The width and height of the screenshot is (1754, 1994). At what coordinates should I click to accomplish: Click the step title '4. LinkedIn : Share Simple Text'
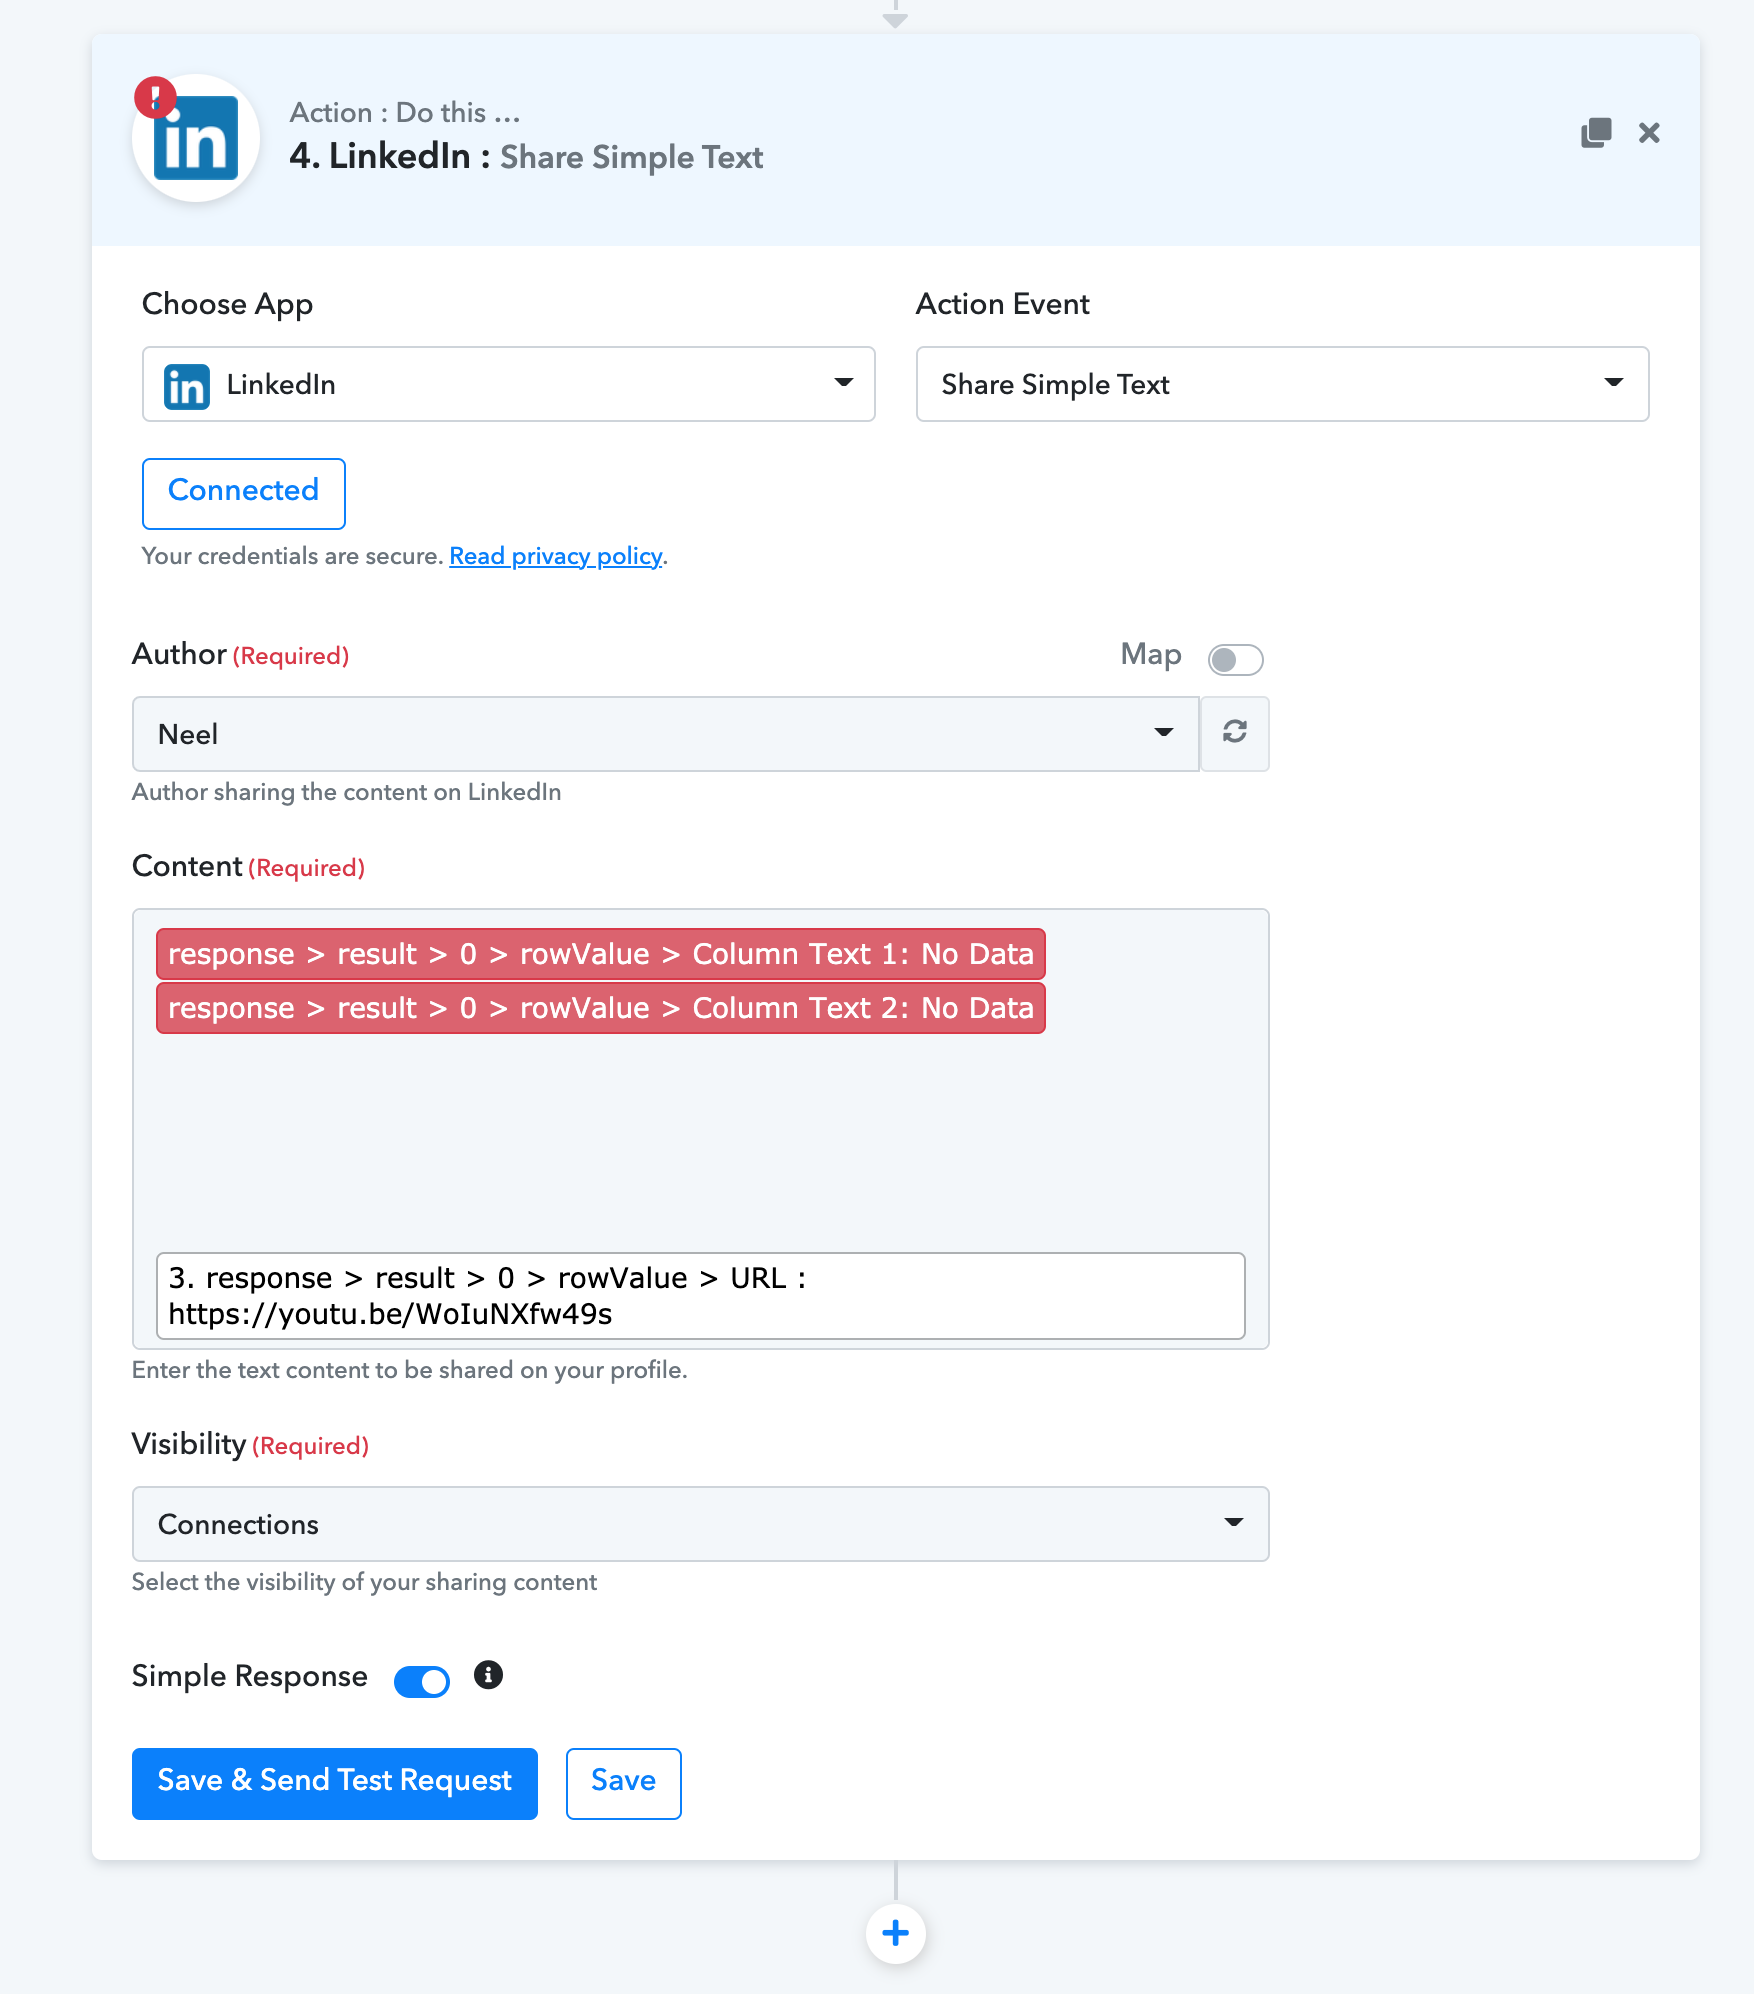click(x=526, y=157)
